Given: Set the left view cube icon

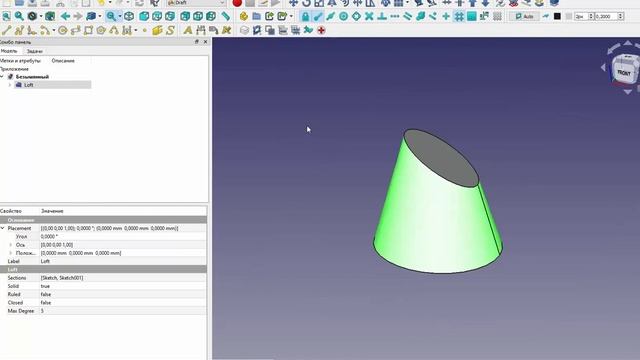Looking at the screenshot, I should click(x=211, y=16).
